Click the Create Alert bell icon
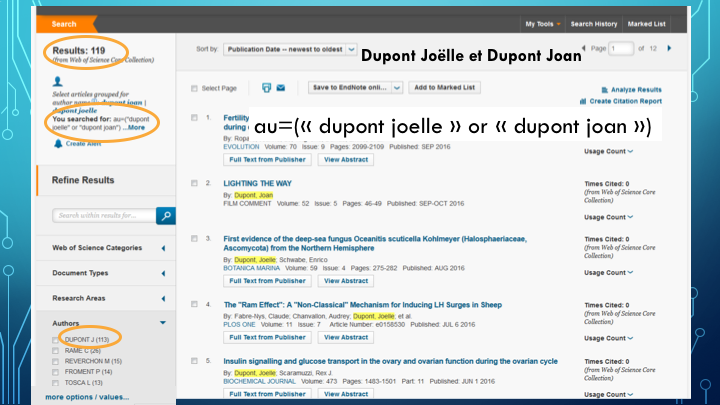This screenshot has width=720, height=405. 58,144
